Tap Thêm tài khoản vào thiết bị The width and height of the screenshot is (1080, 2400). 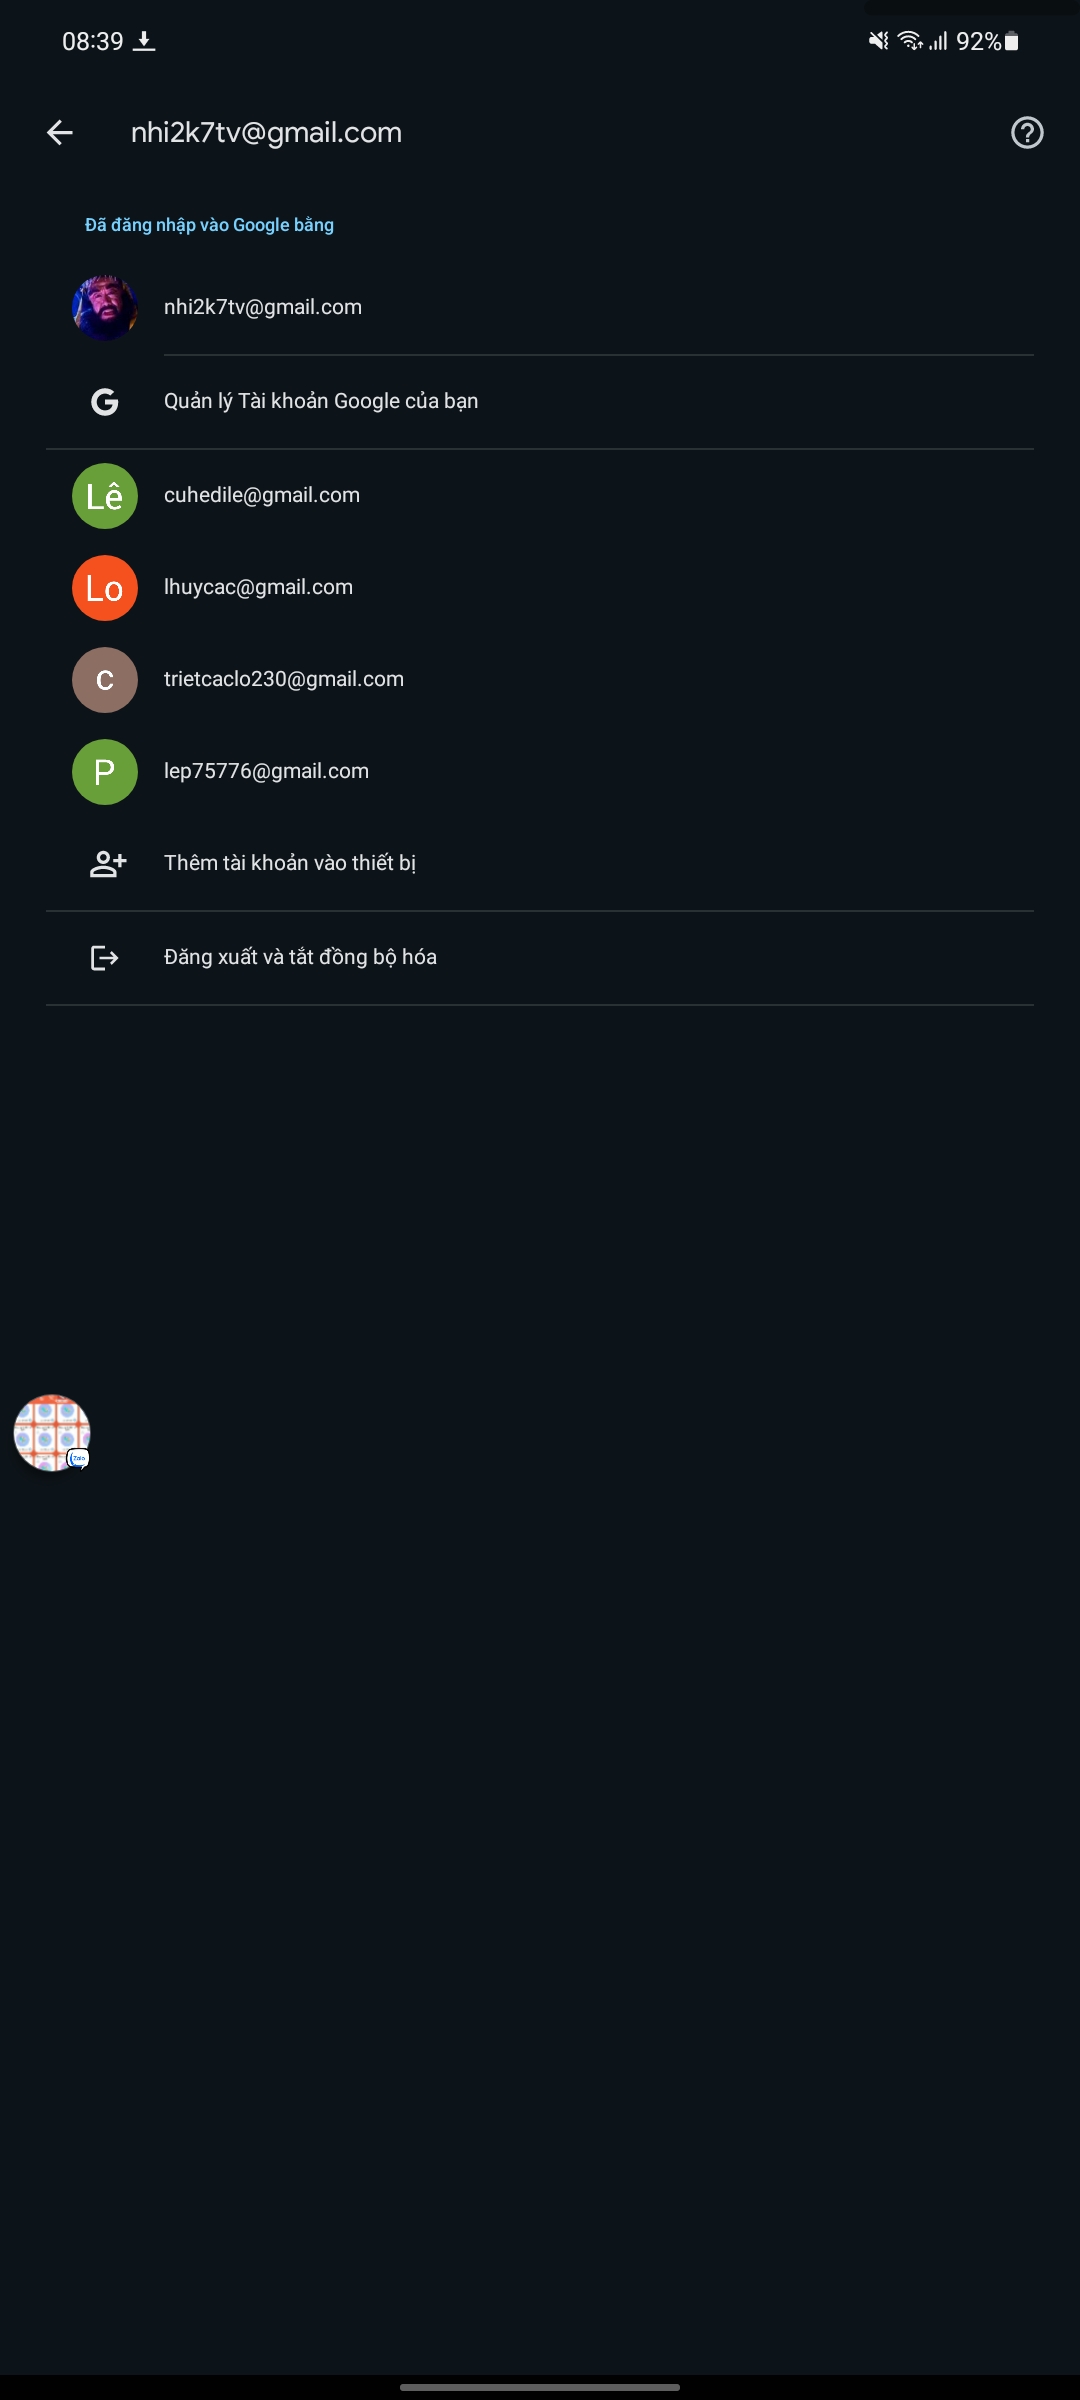290,863
